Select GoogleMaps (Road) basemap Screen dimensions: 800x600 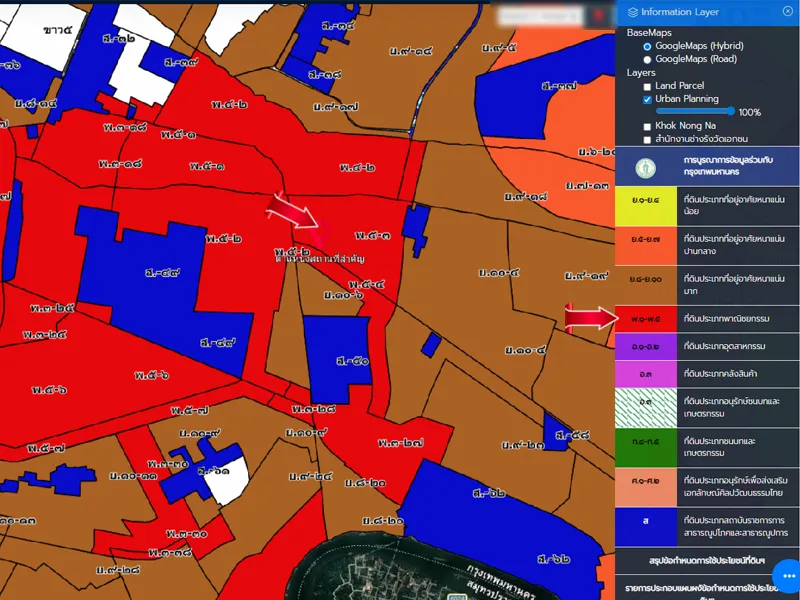pos(647,59)
